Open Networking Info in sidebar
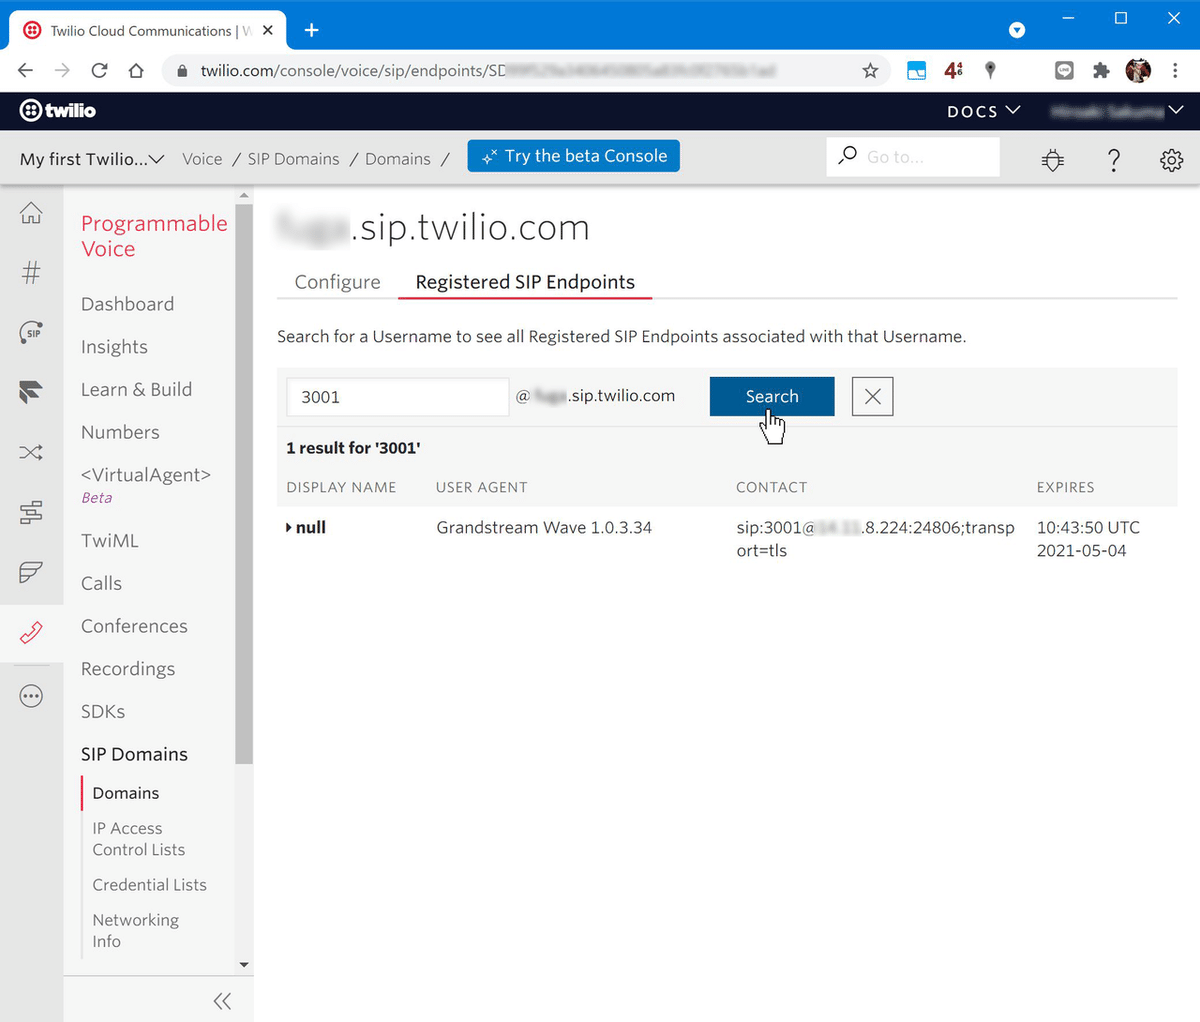 [135, 930]
